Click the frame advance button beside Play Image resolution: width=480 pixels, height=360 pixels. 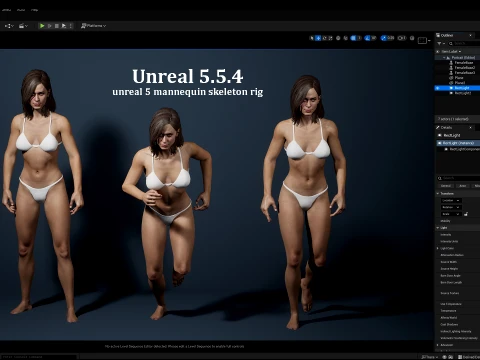tap(49, 26)
